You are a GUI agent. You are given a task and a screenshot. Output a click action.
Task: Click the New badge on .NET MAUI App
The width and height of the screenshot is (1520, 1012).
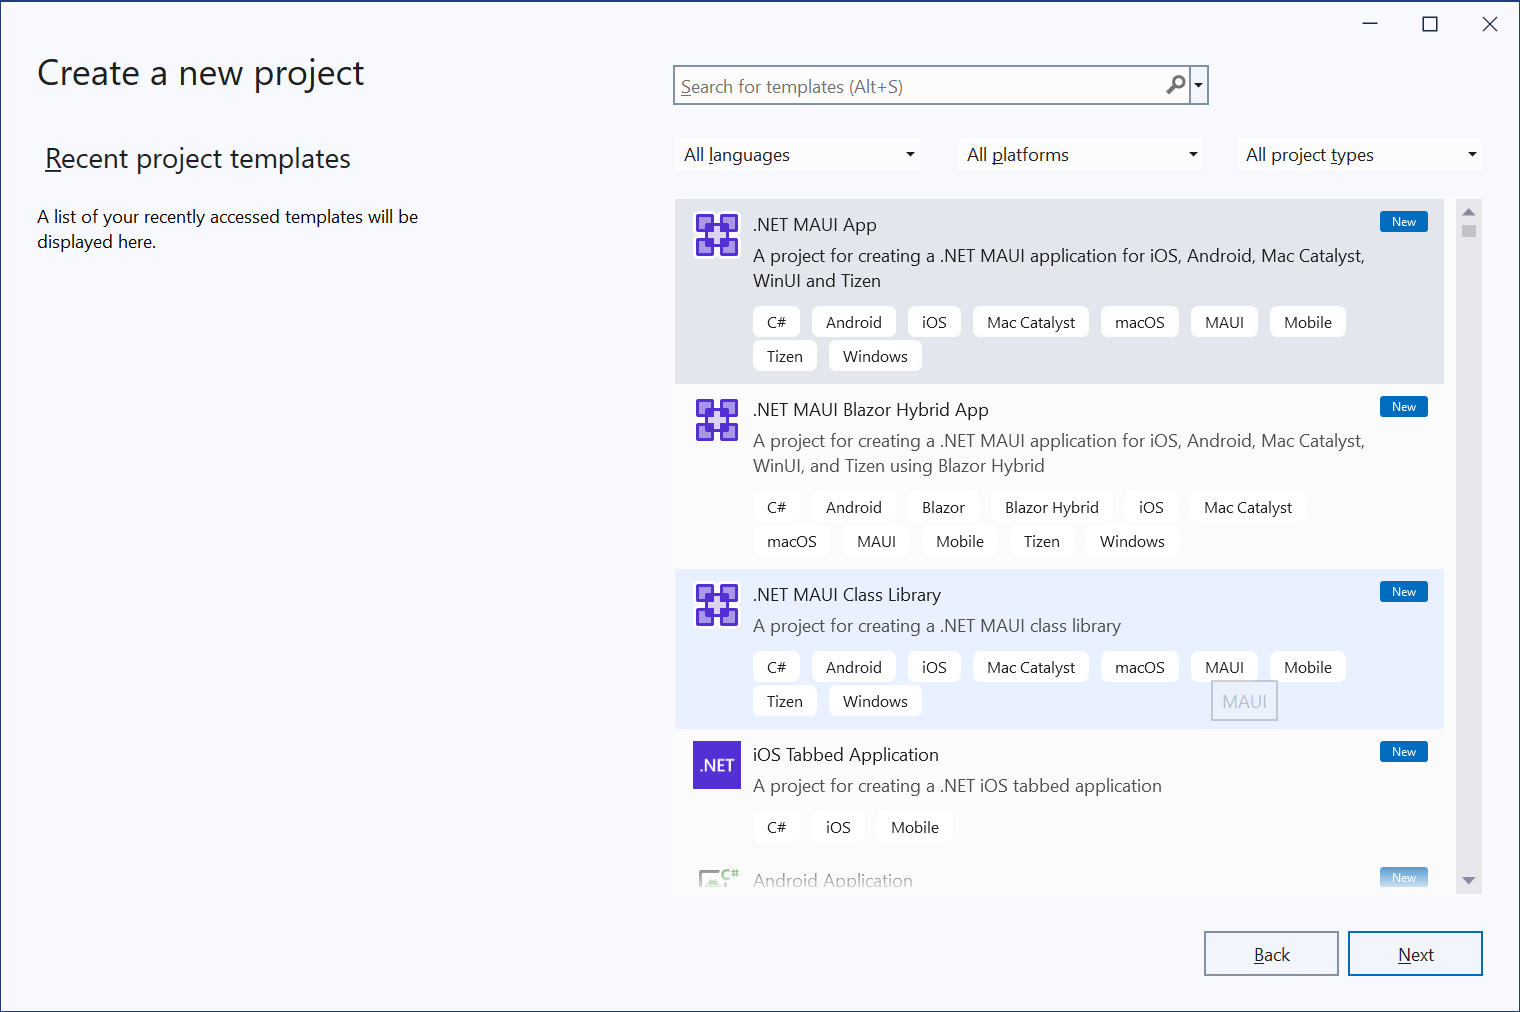1404,222
